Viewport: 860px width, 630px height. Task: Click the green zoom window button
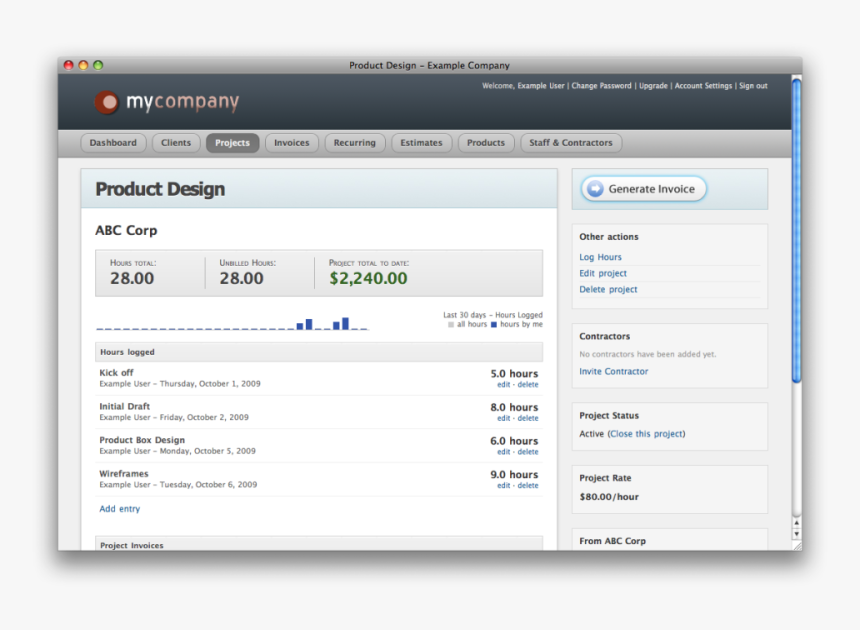click(x=98, y=66)
